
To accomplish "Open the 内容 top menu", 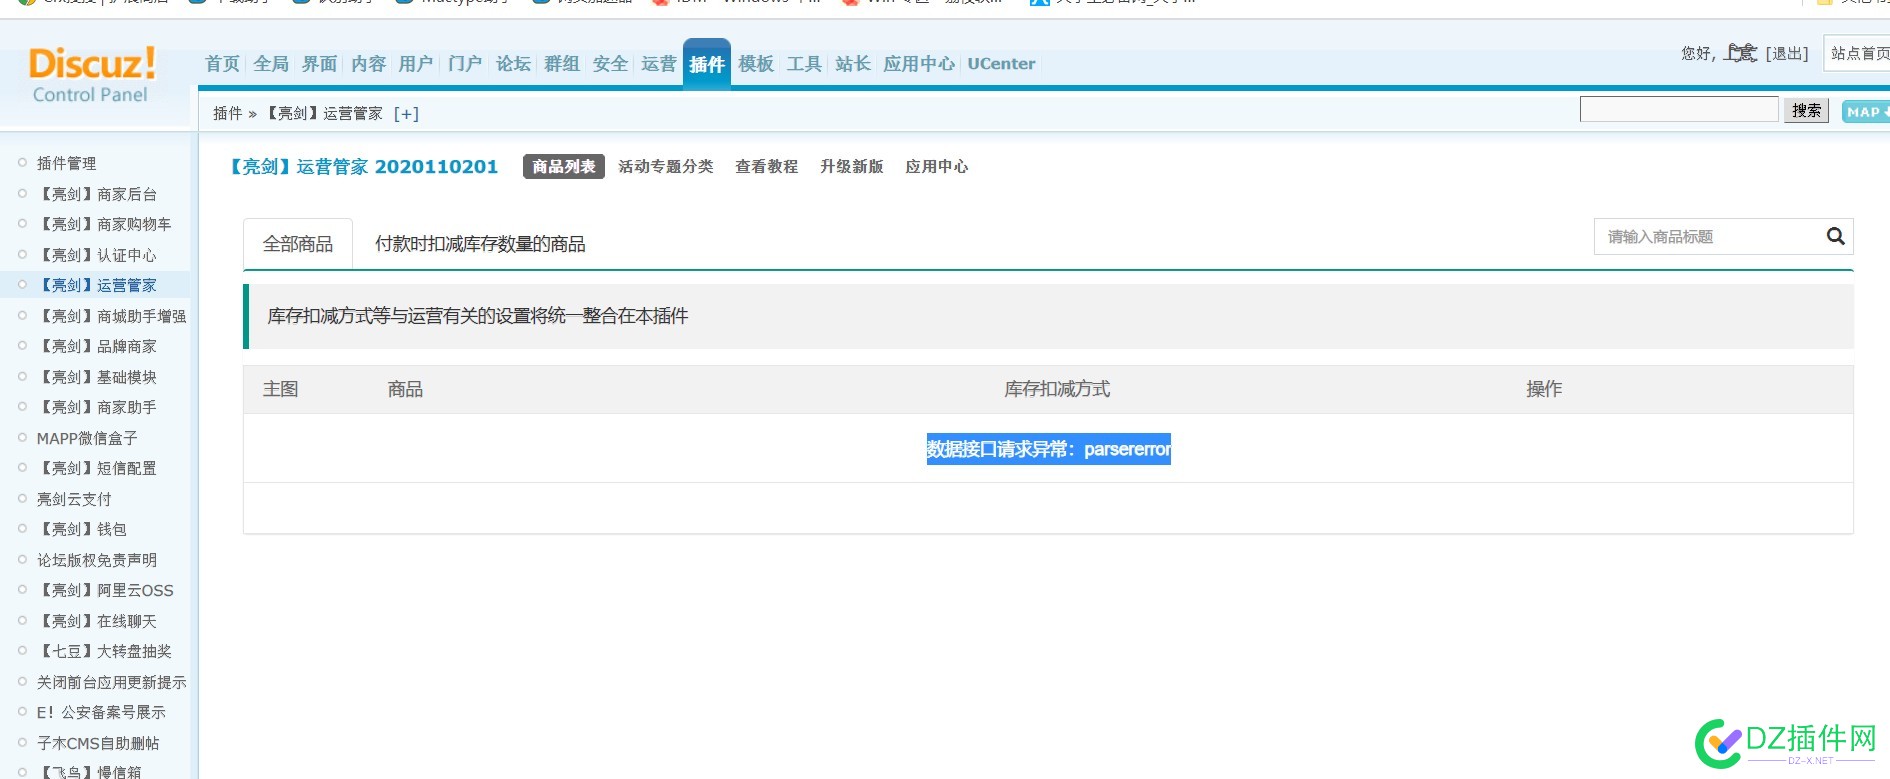I will [368, 64].
